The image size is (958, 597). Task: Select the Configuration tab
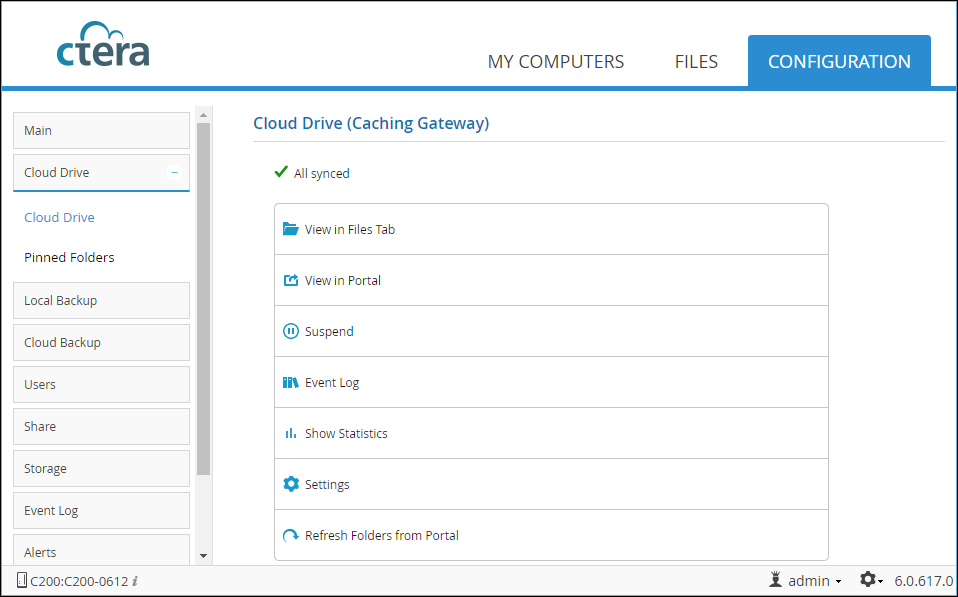(839, 61)
